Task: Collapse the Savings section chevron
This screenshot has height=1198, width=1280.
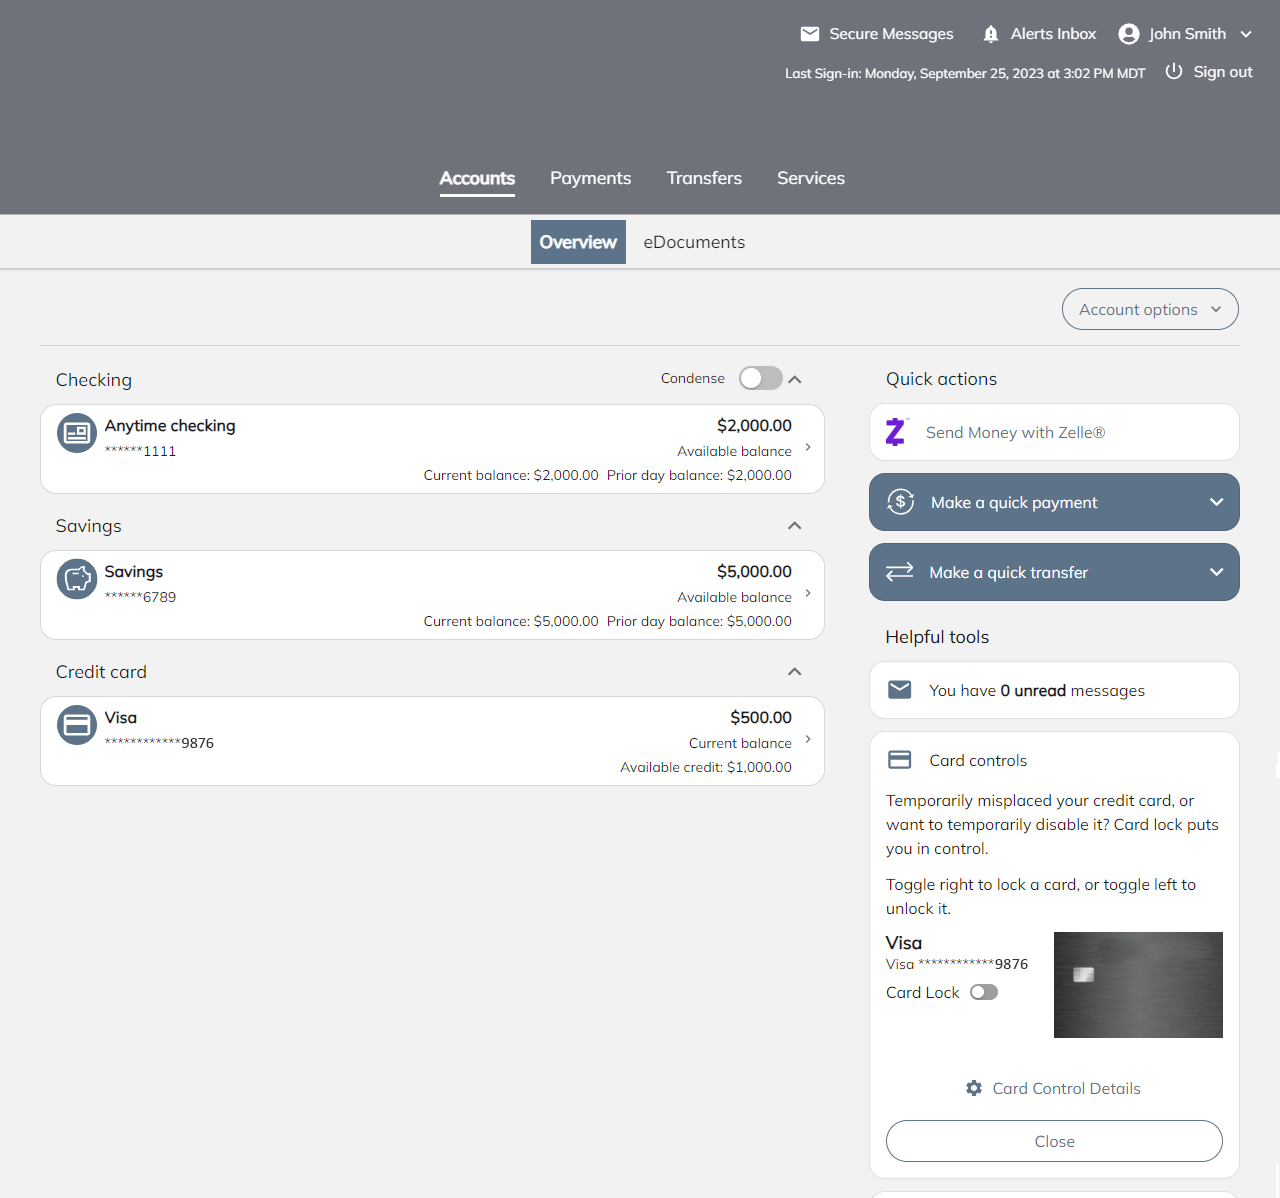Action: tap(795, 526)
